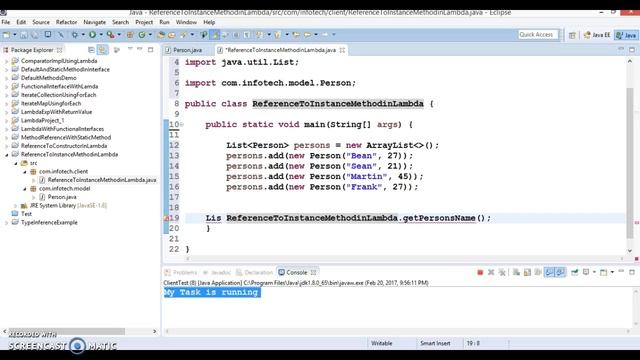
Task: Click the error marker on line 19
Action: coord(166,218)
